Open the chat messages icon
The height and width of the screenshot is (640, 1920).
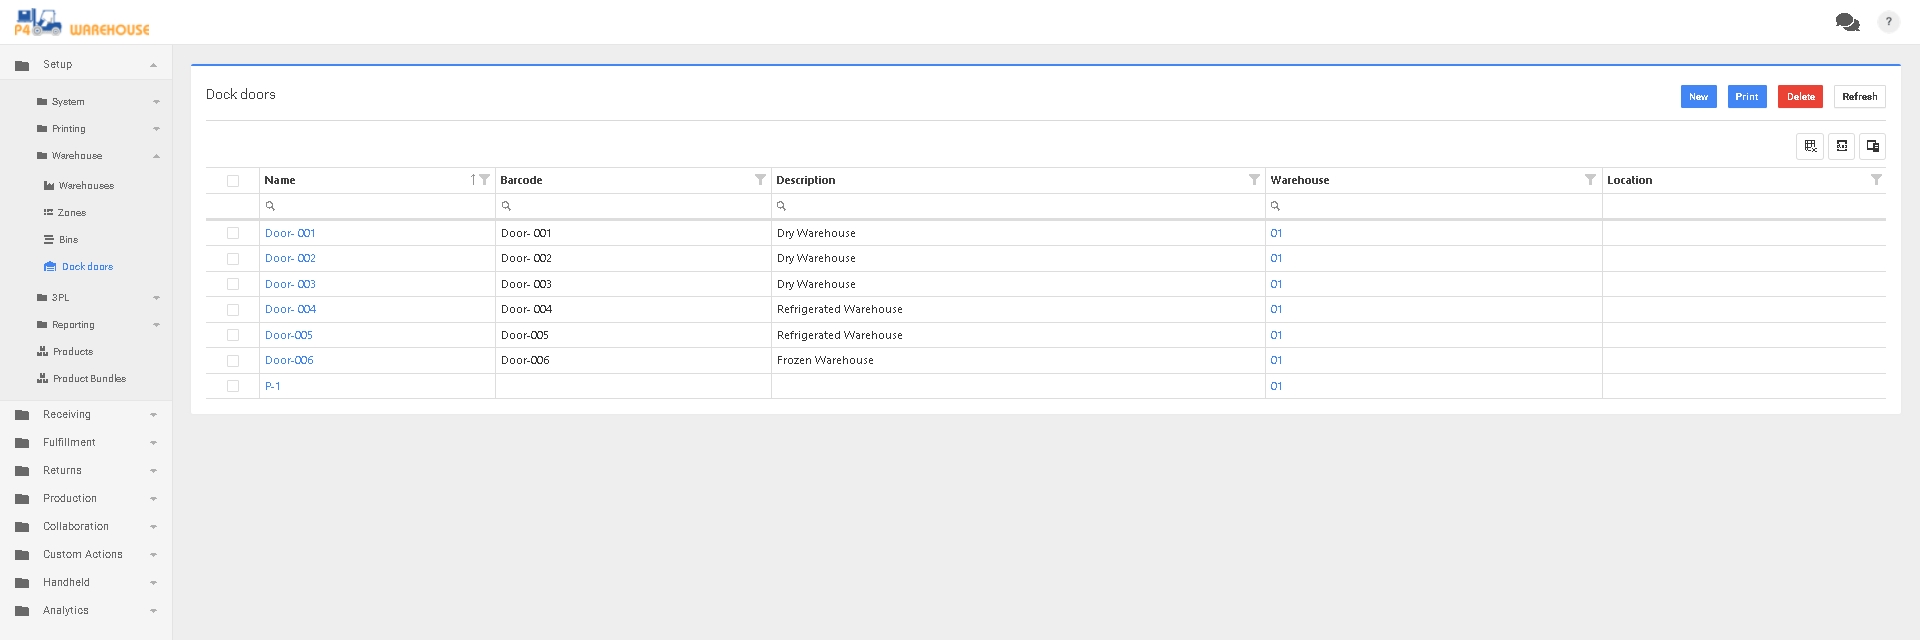[x=1846, y=22]
